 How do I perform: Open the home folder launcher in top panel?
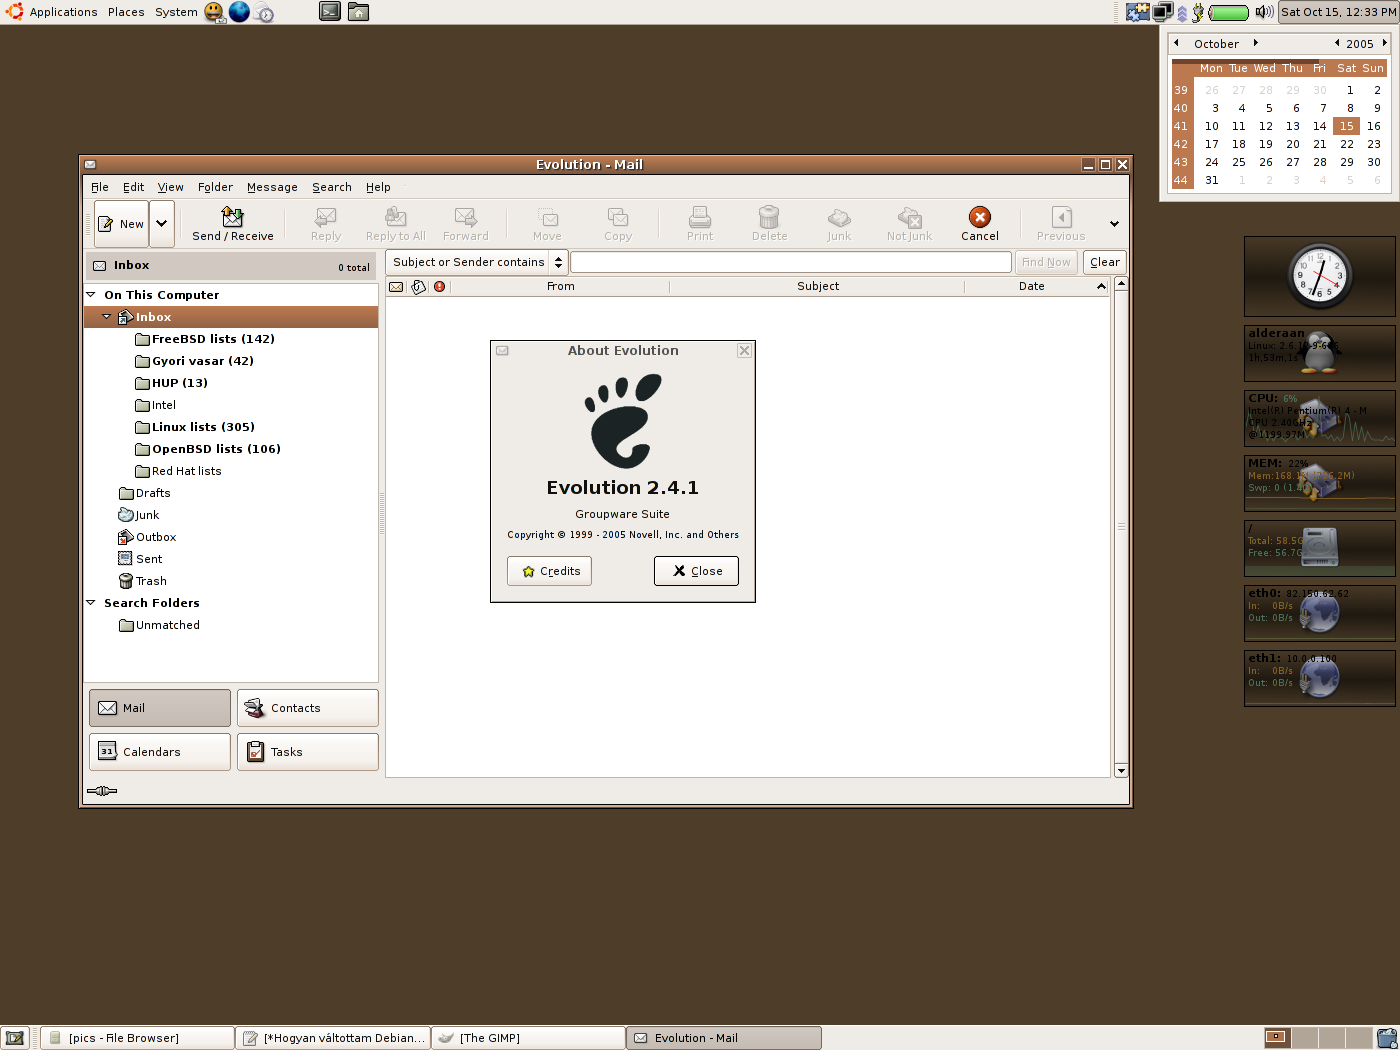(x=358, y=12)
